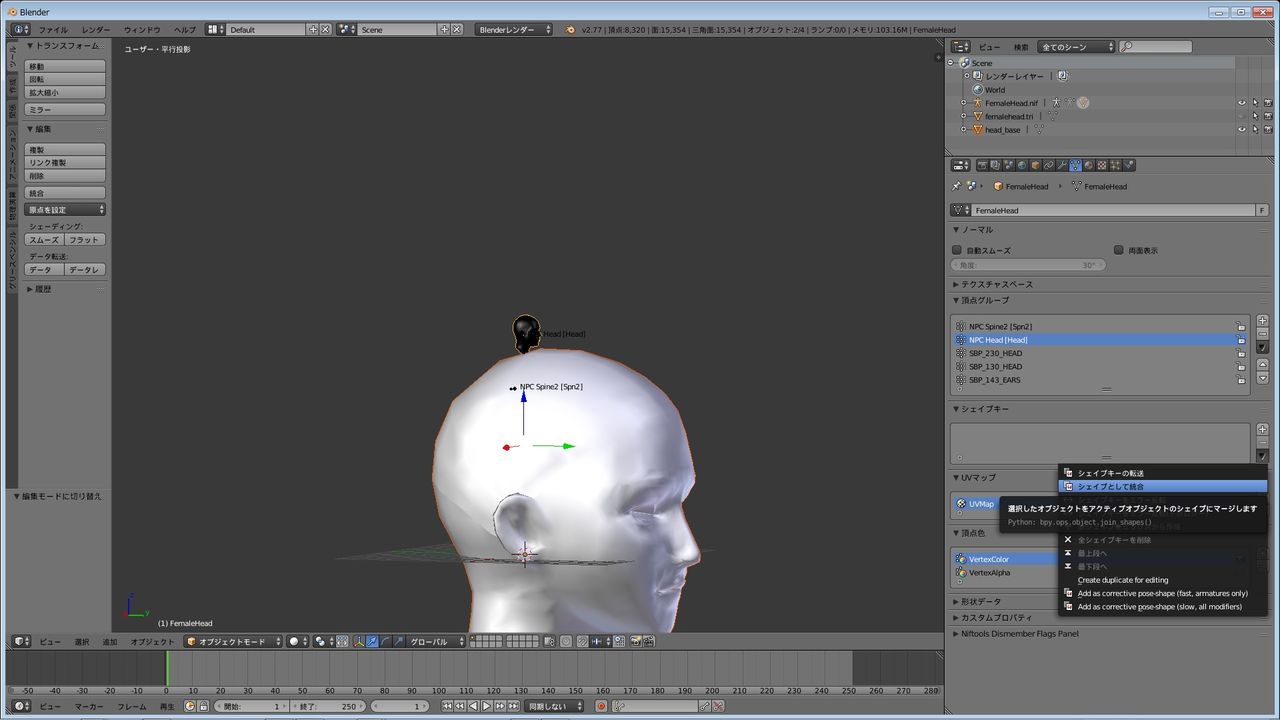Click the 回転 button
Image resolution: width=1280 pixels, height=720 pixels.
[65, 79]
